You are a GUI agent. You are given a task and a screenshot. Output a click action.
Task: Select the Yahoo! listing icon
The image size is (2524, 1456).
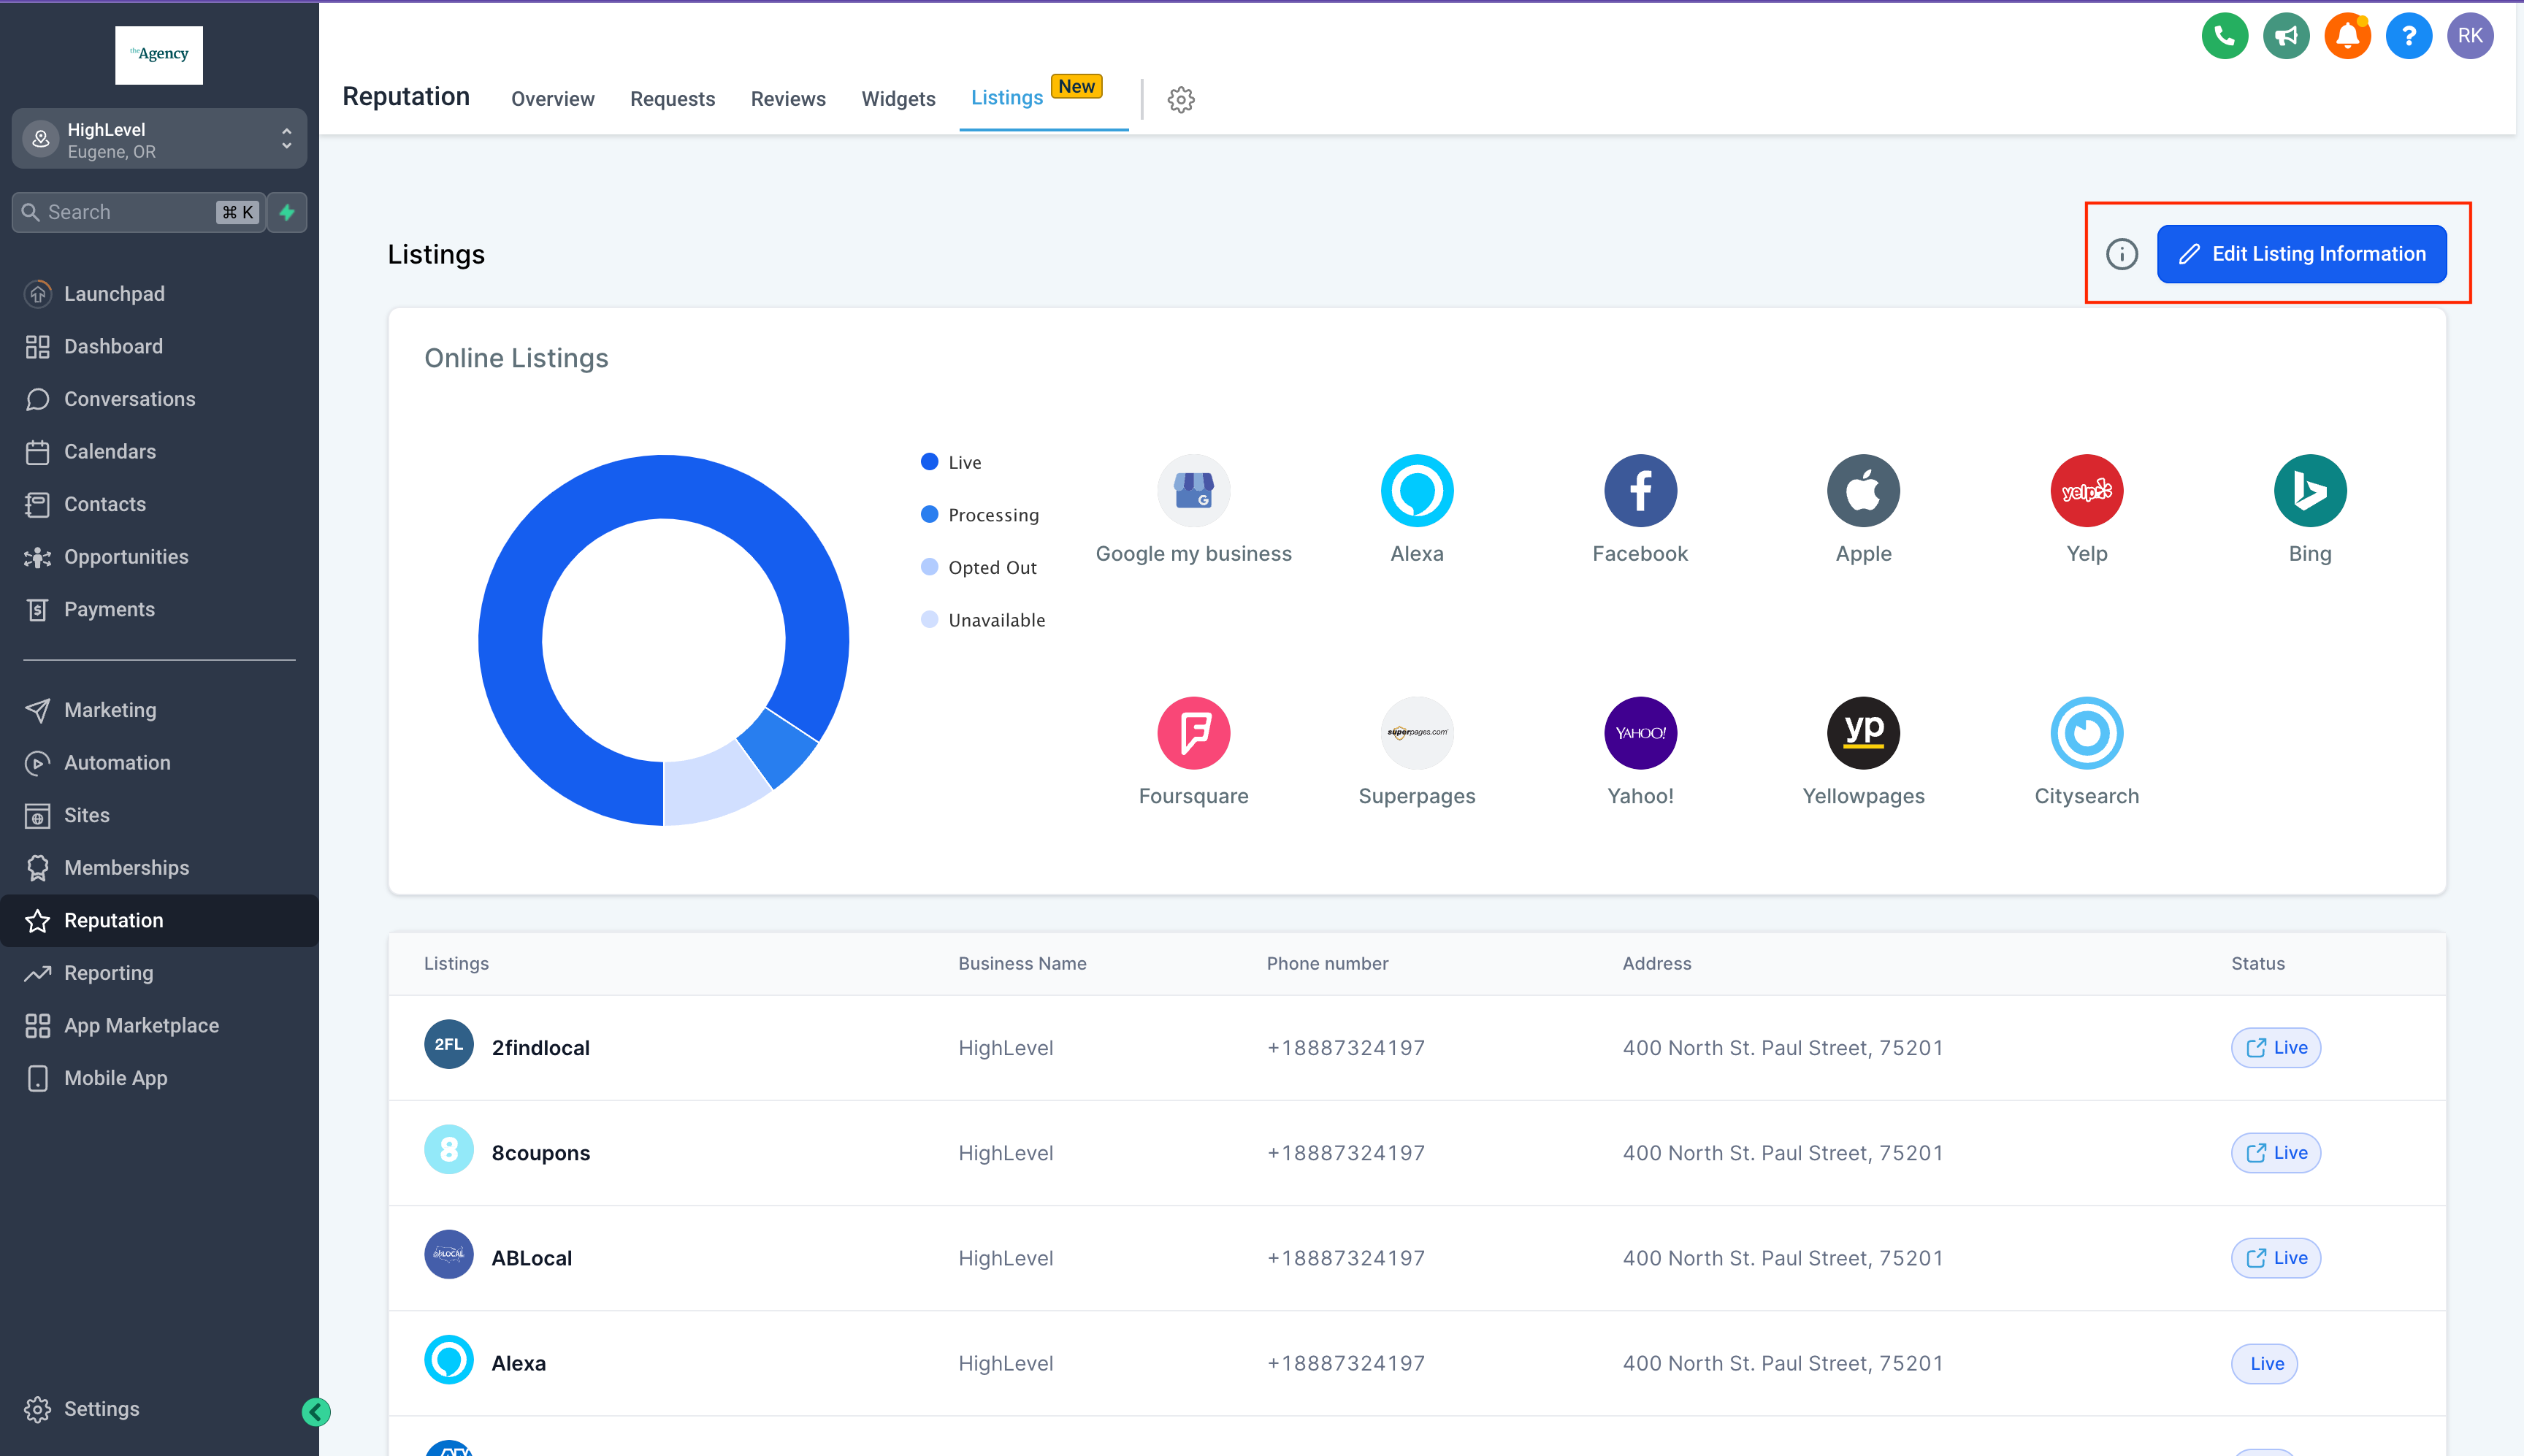coord(1640,733)
